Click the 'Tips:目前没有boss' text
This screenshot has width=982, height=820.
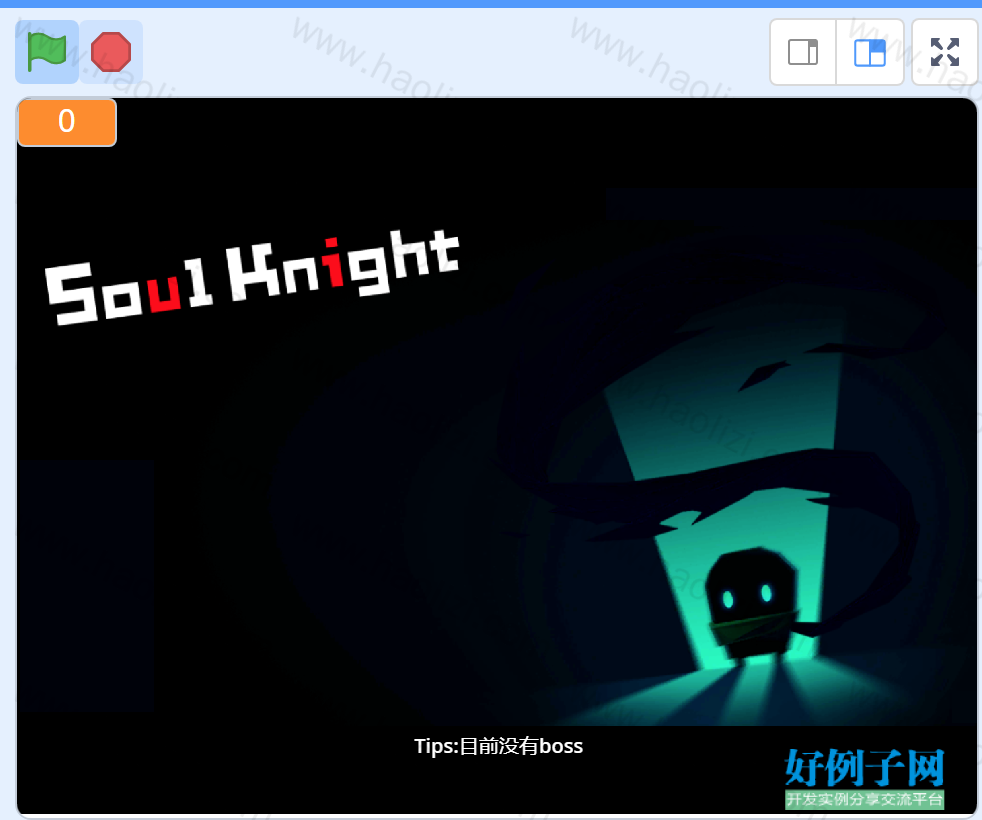tap(499, 746)
